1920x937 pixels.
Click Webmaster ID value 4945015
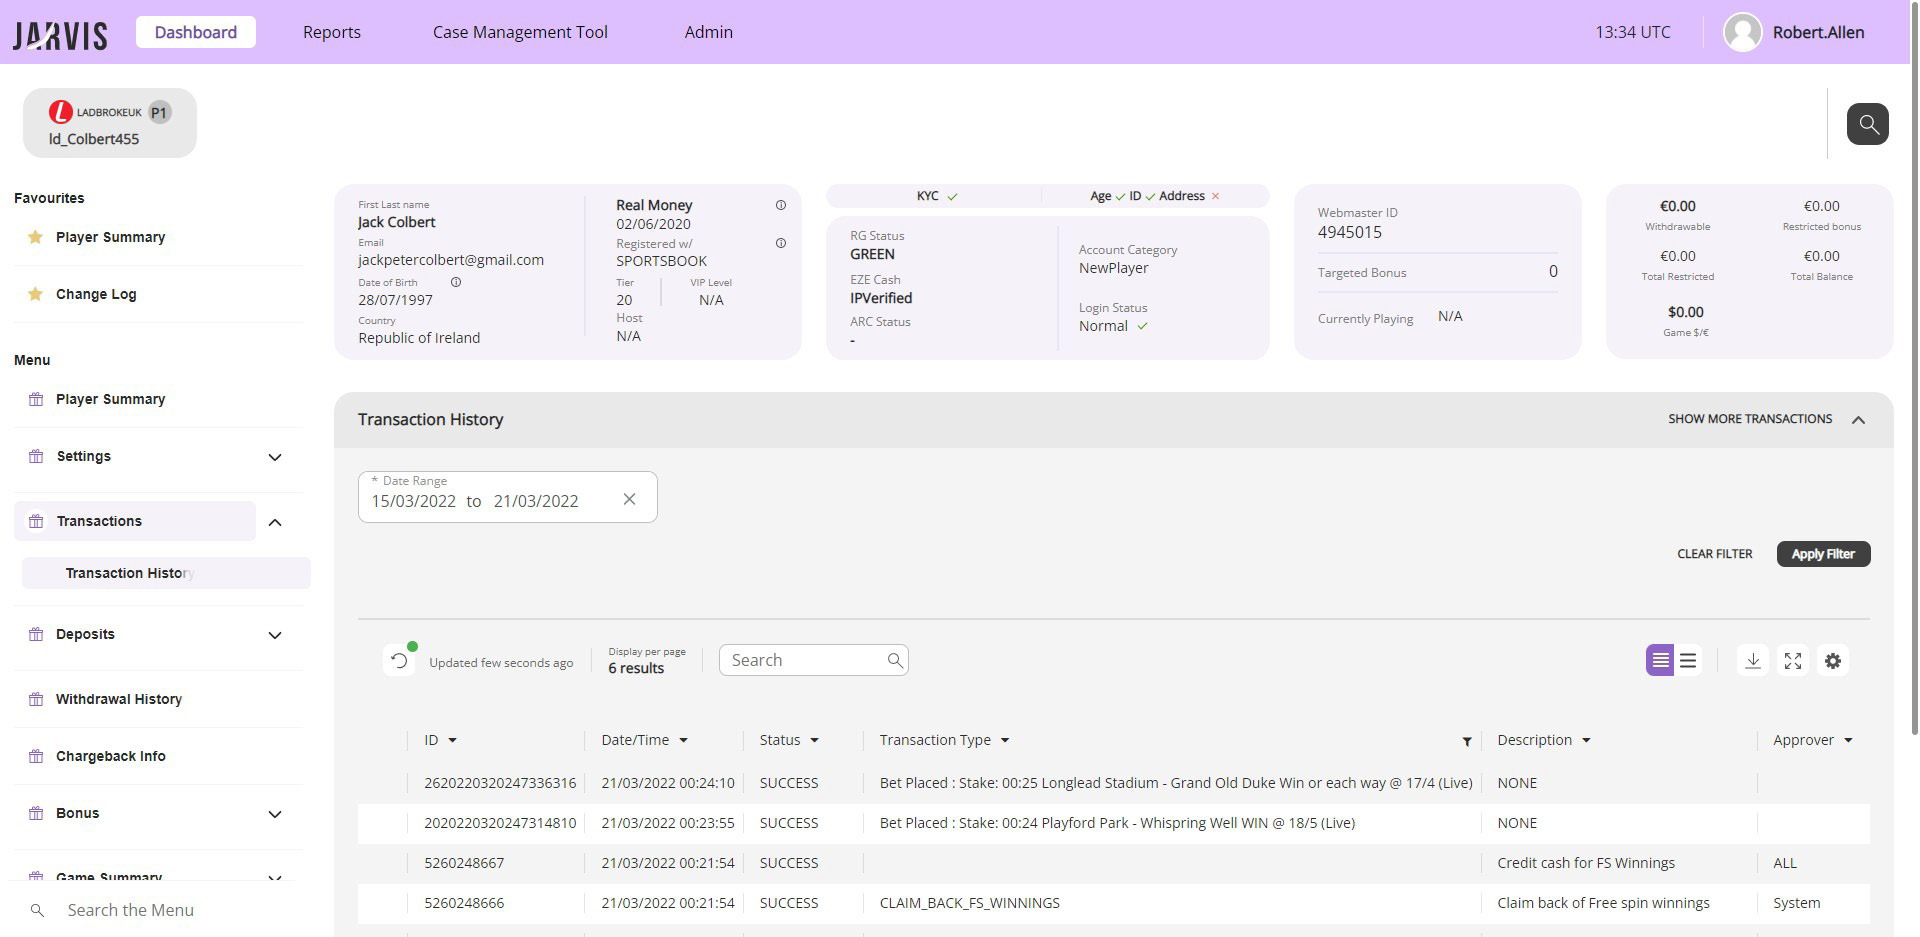(x=1350, y=232)
